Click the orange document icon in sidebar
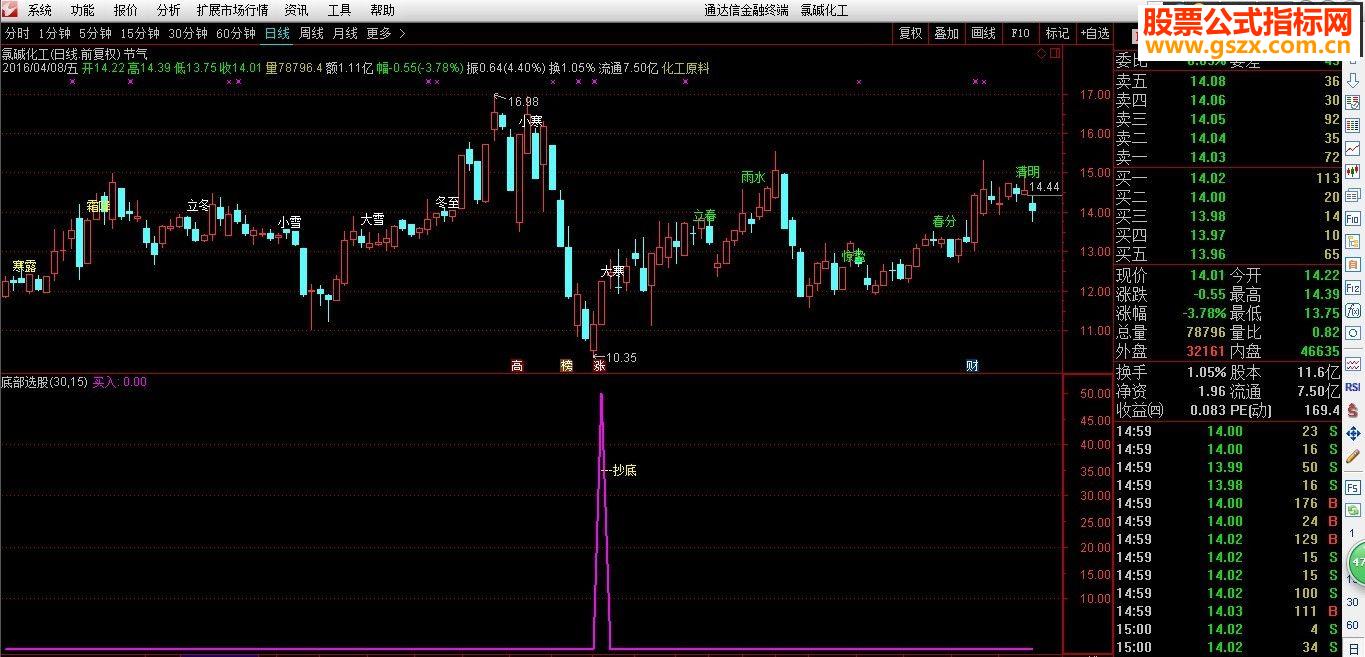Screen dimensions: 1365x657 1353,264
